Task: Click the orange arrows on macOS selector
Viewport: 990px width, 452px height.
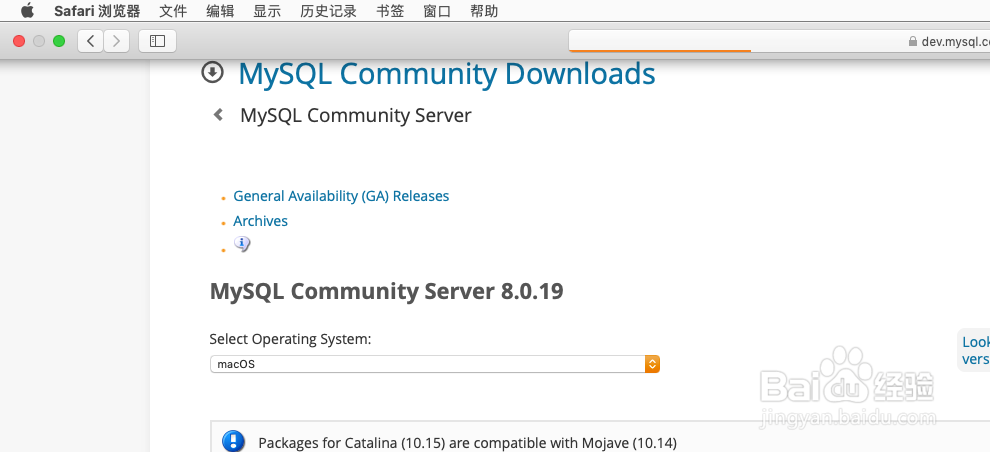Action: coord(652,364)
